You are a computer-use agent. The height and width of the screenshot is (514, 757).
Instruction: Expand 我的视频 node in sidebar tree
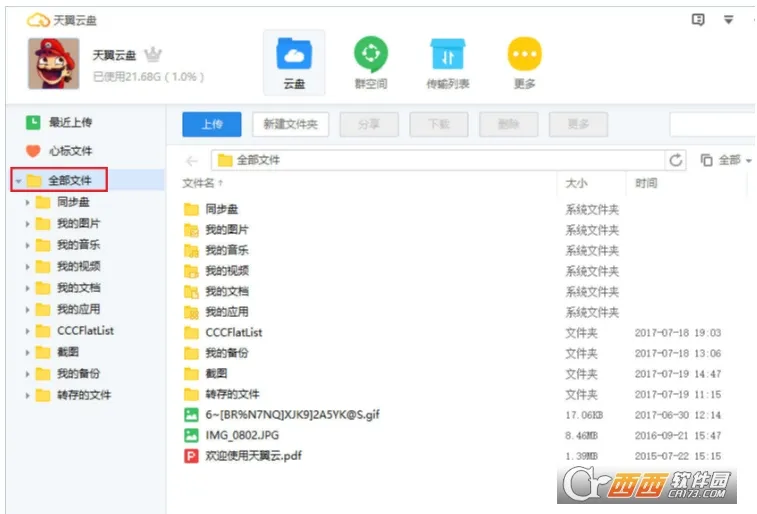click(28, 267)
